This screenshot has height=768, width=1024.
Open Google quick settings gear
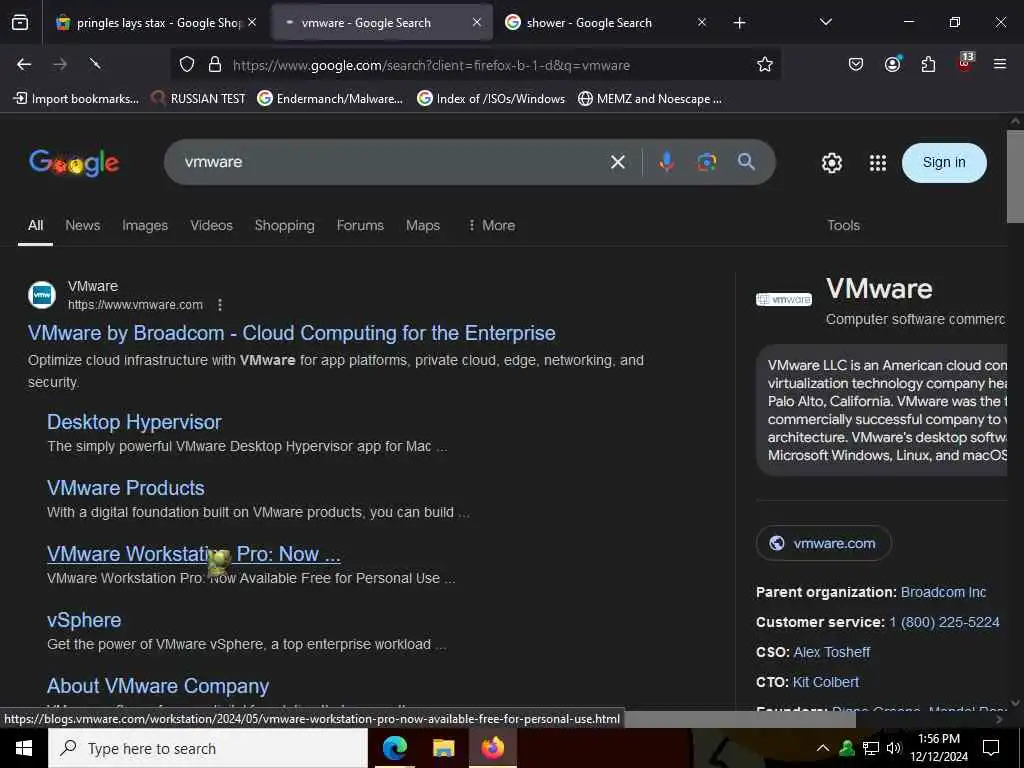point(831,163)
